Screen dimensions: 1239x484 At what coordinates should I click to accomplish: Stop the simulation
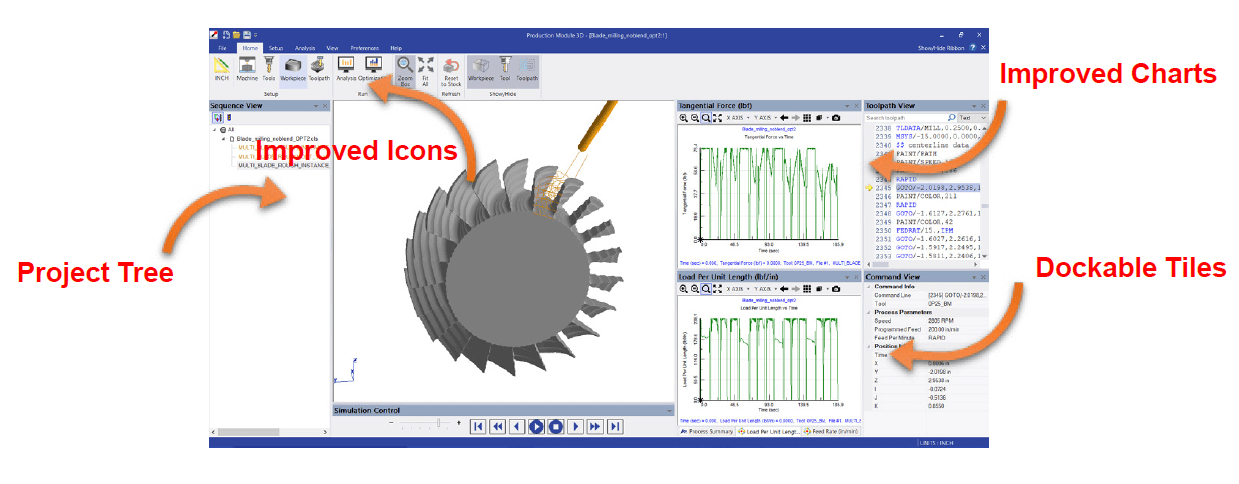(556, 426)
